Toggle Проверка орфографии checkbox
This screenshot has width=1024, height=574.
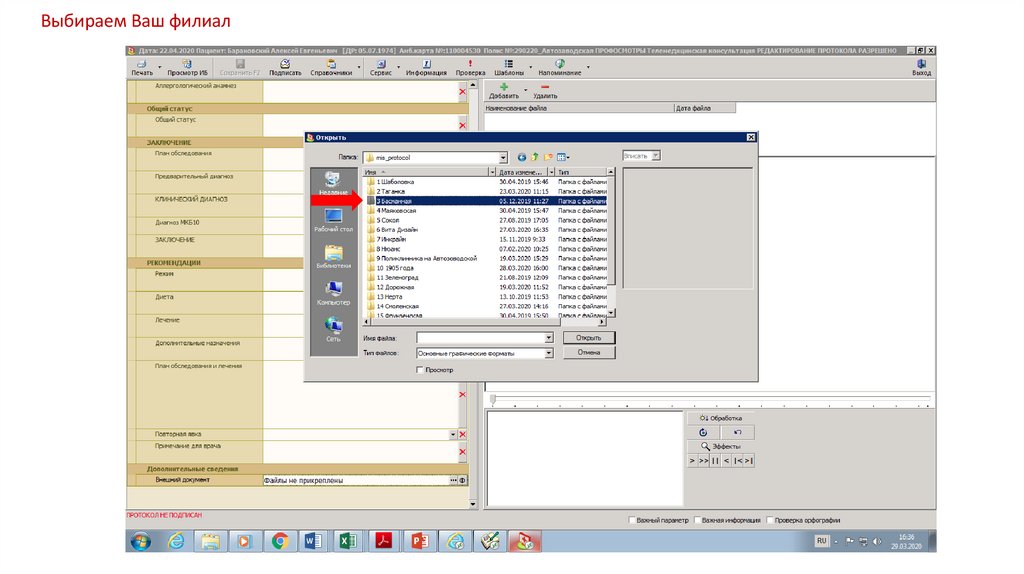pos(770,520)
